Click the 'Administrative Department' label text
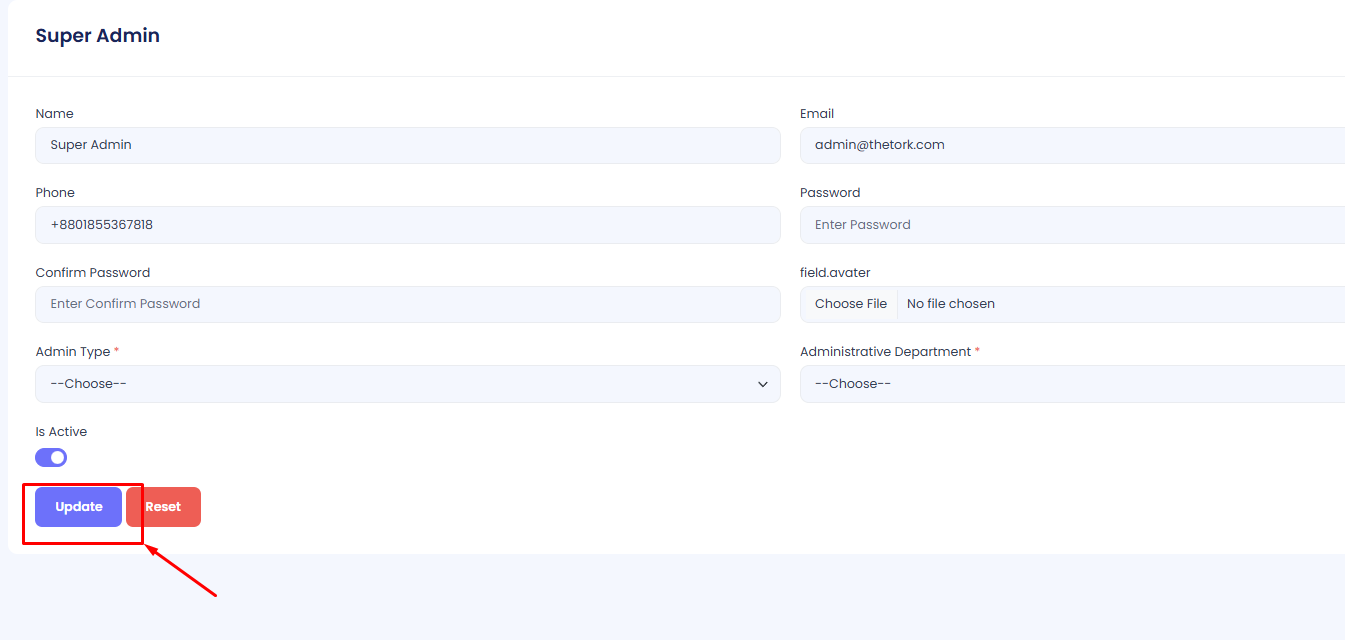1345x640 pixels. pyautogui.click(x=885, y=352)
